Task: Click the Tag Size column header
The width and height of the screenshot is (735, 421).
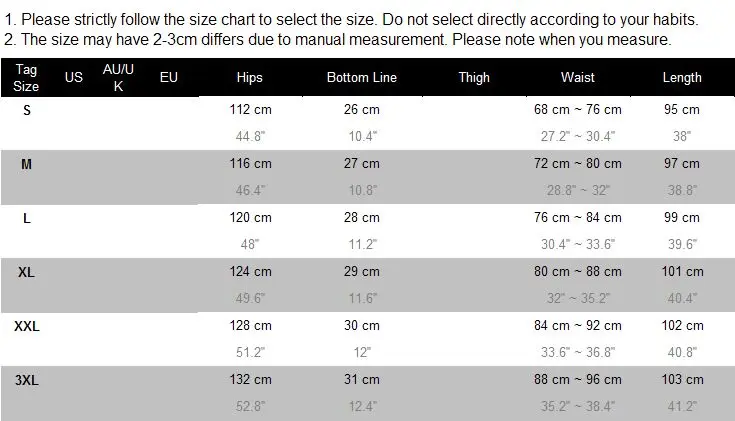Action: (26, 78)
